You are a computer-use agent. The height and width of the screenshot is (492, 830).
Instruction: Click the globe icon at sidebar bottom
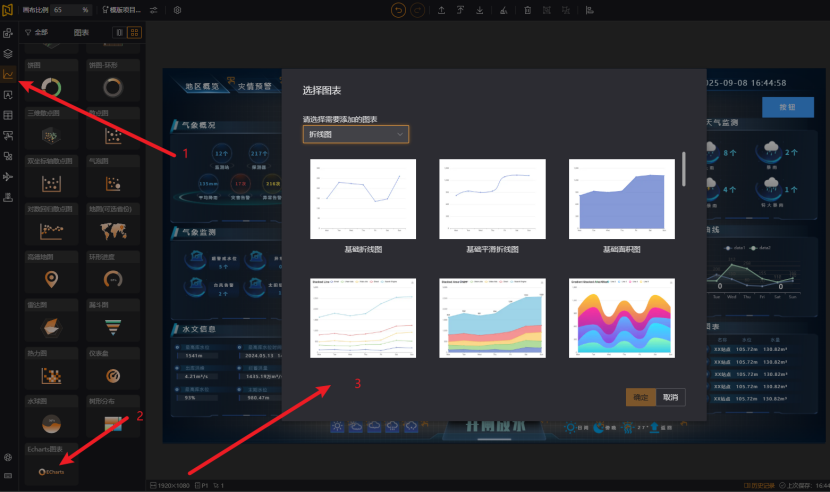[x=8, y=457]
